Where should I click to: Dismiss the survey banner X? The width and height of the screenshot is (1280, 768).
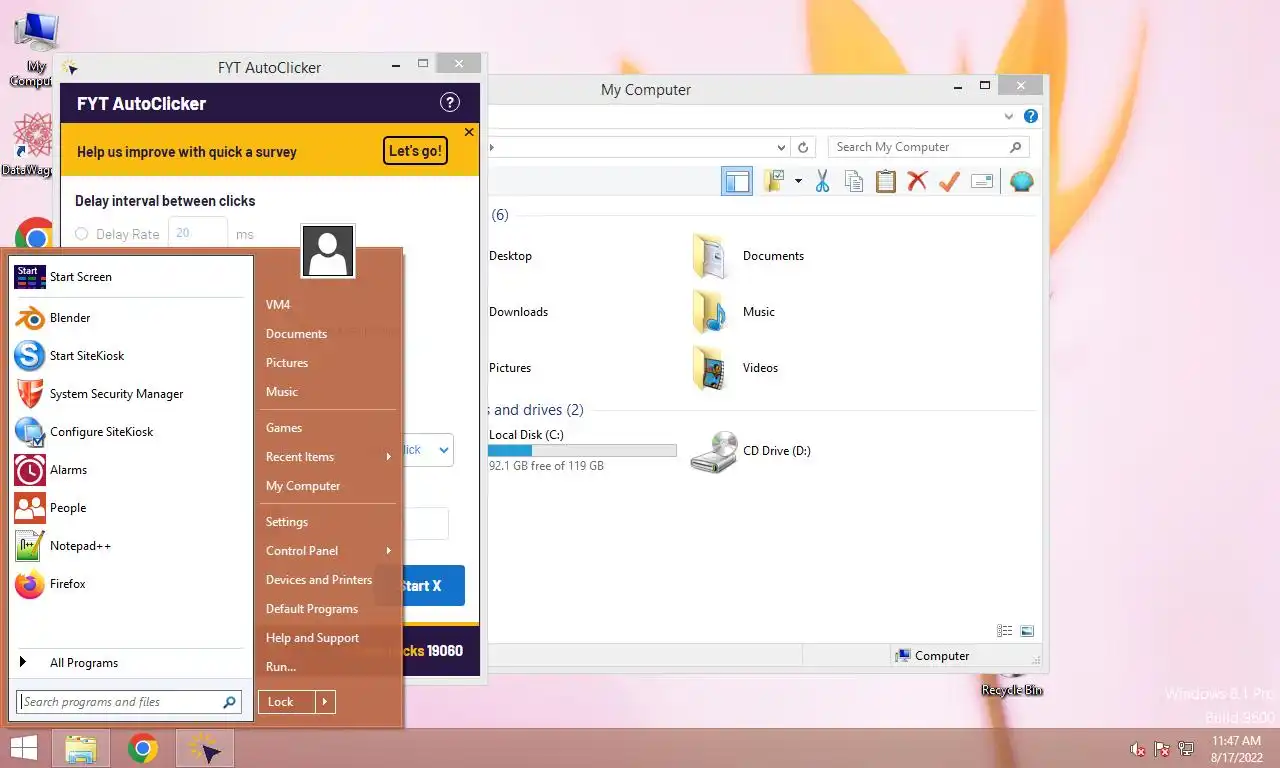click(469, 132)
